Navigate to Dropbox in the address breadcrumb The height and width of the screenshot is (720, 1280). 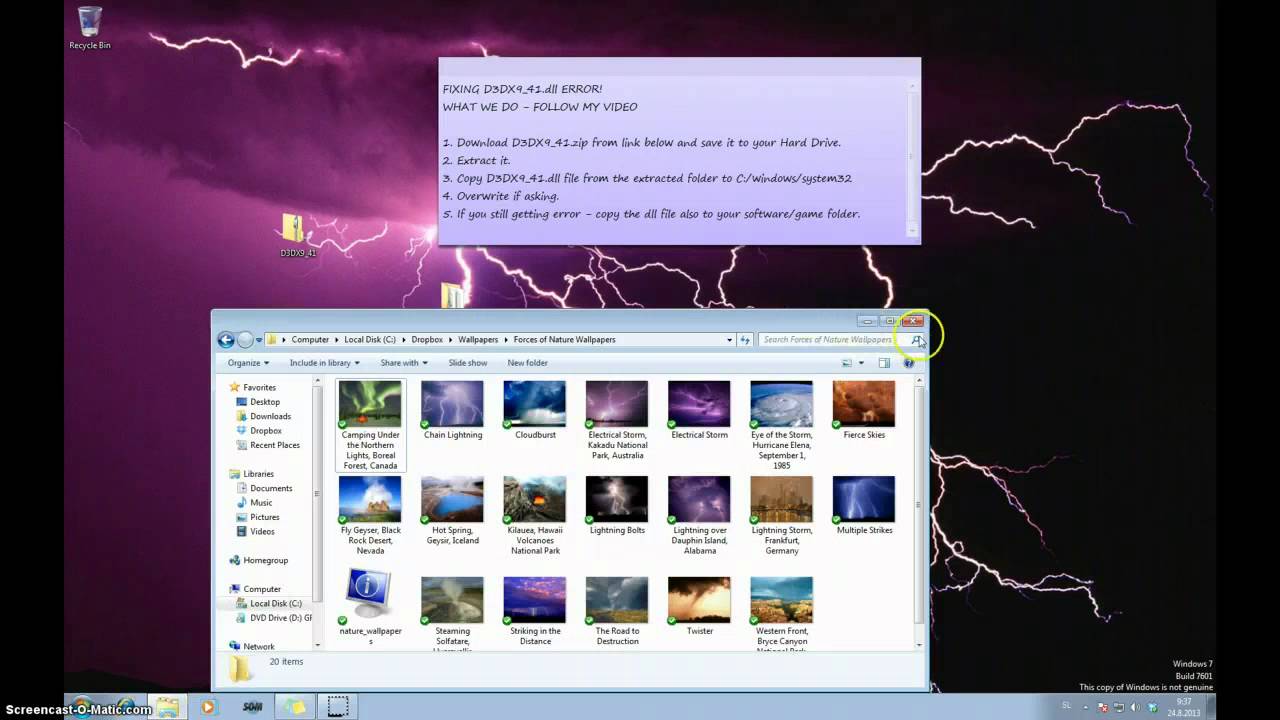pyautogui.click(x=427, y=340)
